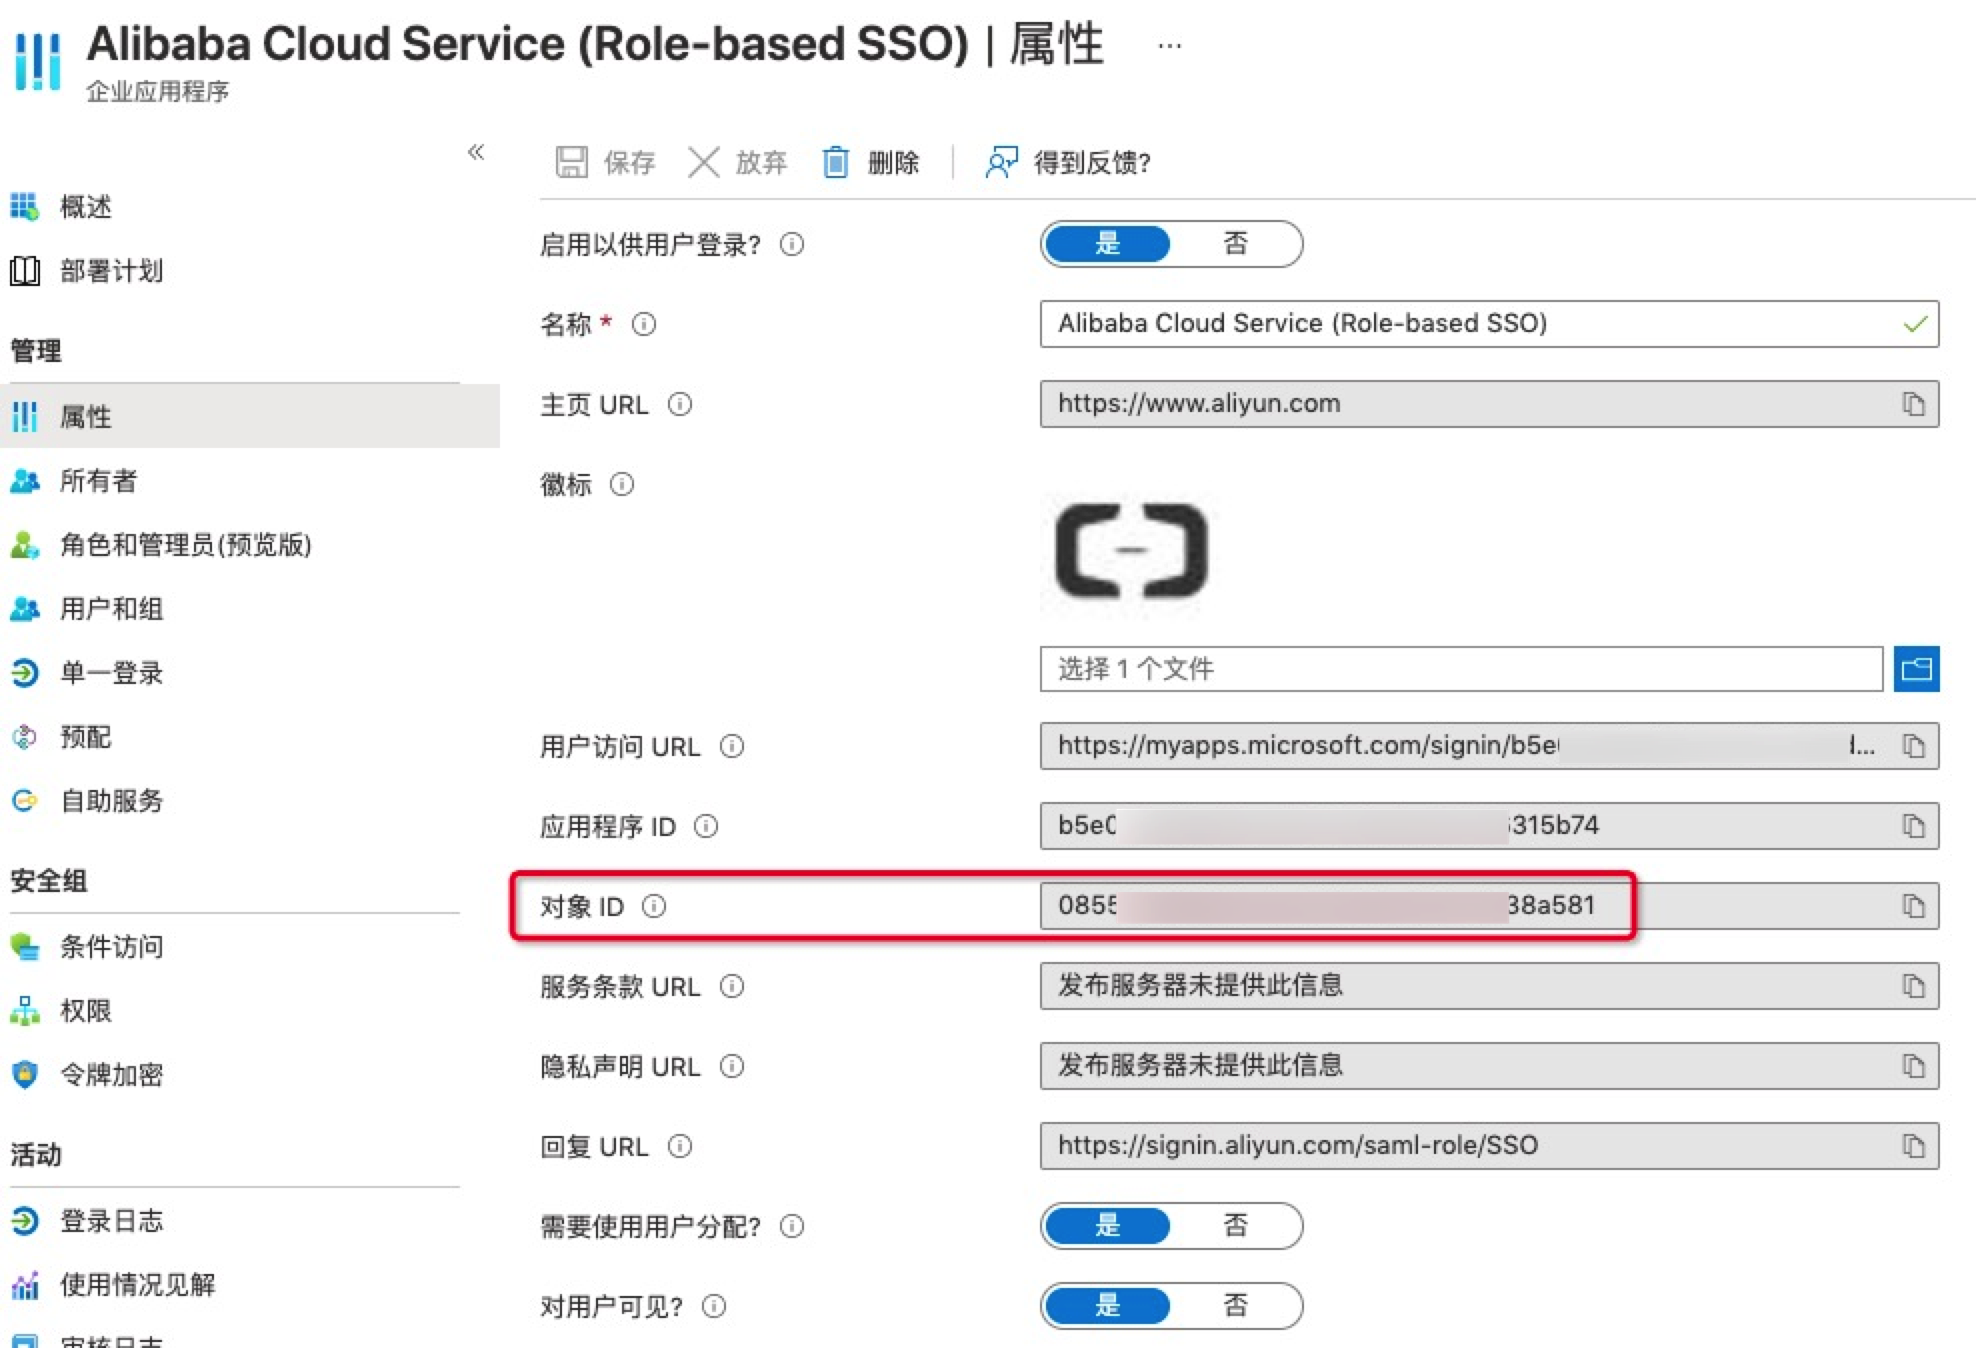This screenshot has height=1348, width=1976.
Task: Click the 保存 (Save) toolbar button
Action: click(605, 162)
